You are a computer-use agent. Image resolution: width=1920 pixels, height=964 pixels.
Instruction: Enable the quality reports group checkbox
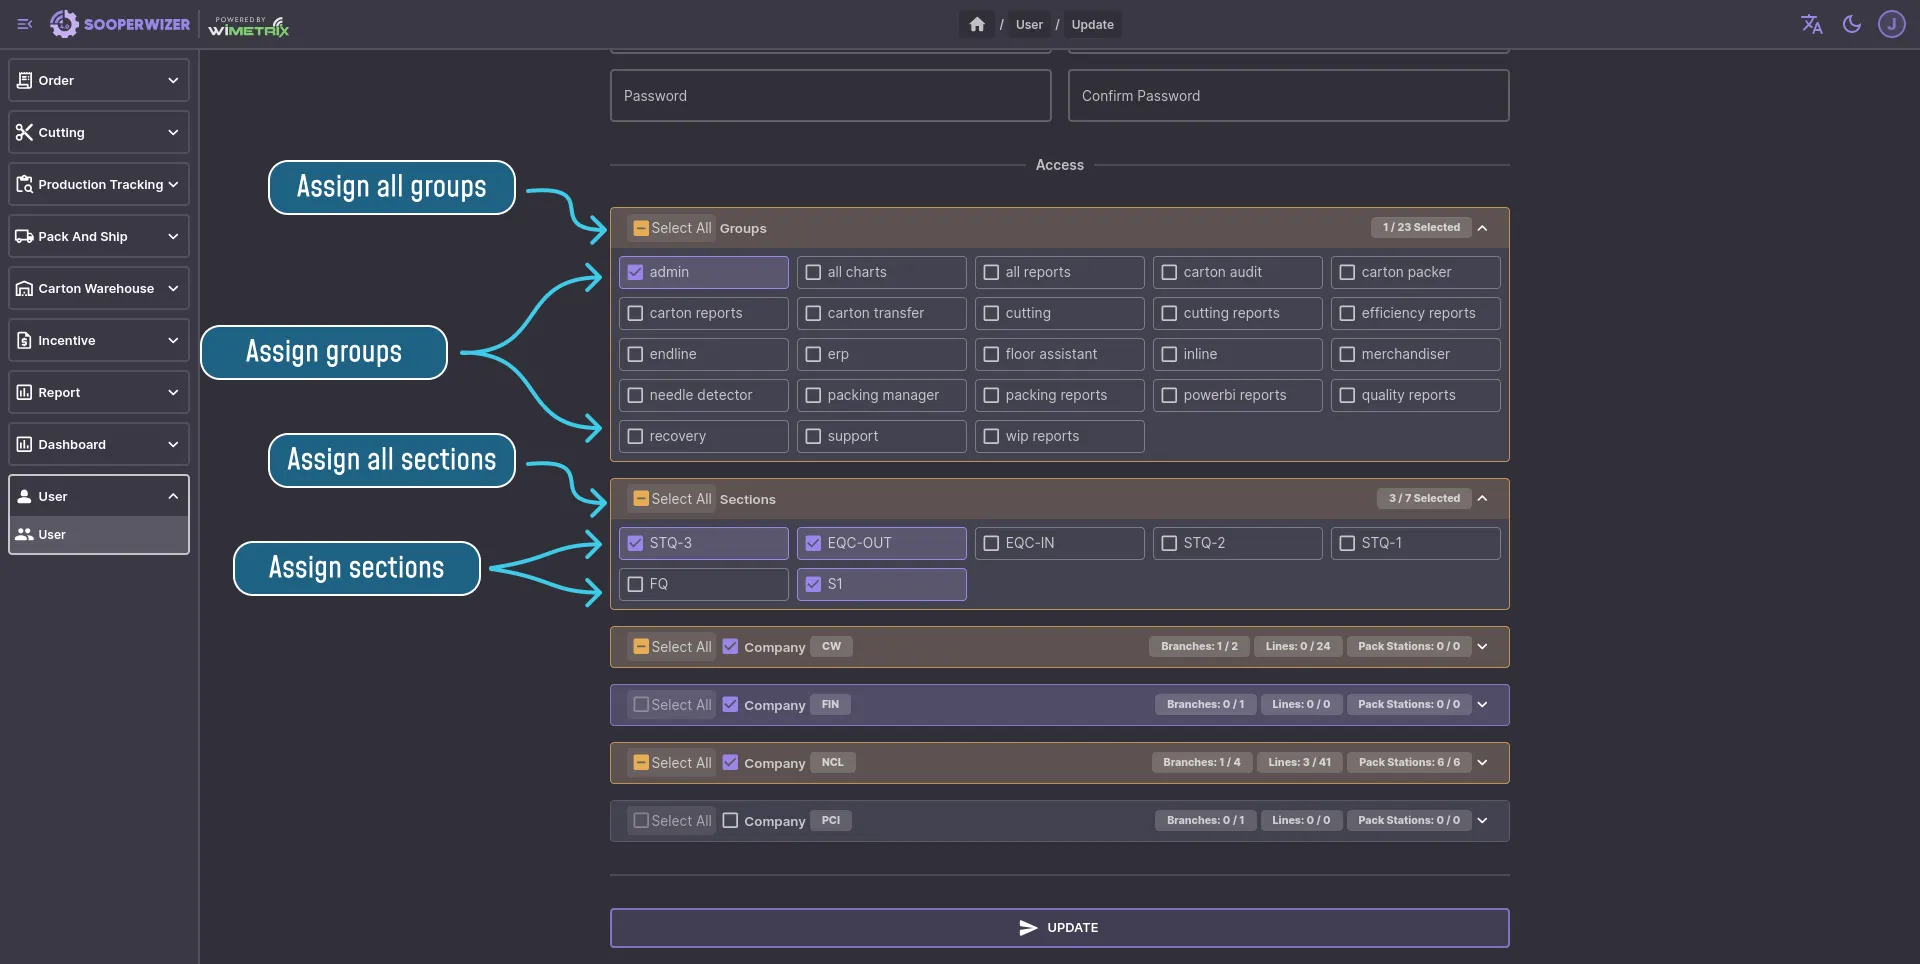[x=1347, y=395]
